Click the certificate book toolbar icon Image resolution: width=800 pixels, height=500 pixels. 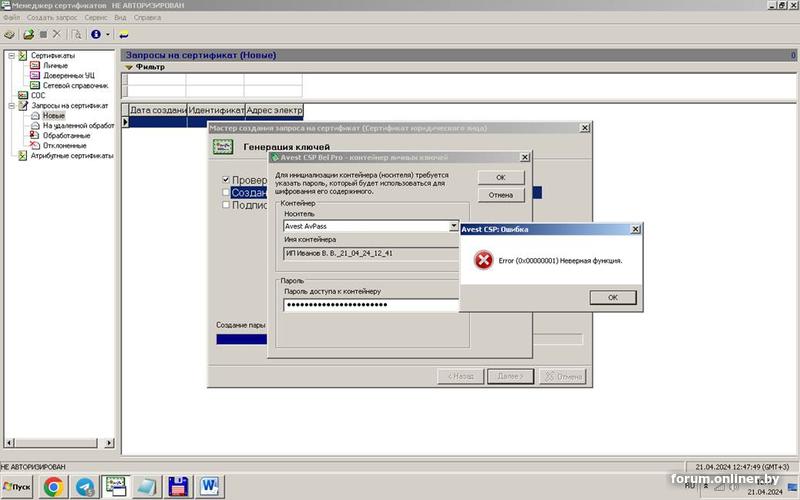(x=9, y=35)
